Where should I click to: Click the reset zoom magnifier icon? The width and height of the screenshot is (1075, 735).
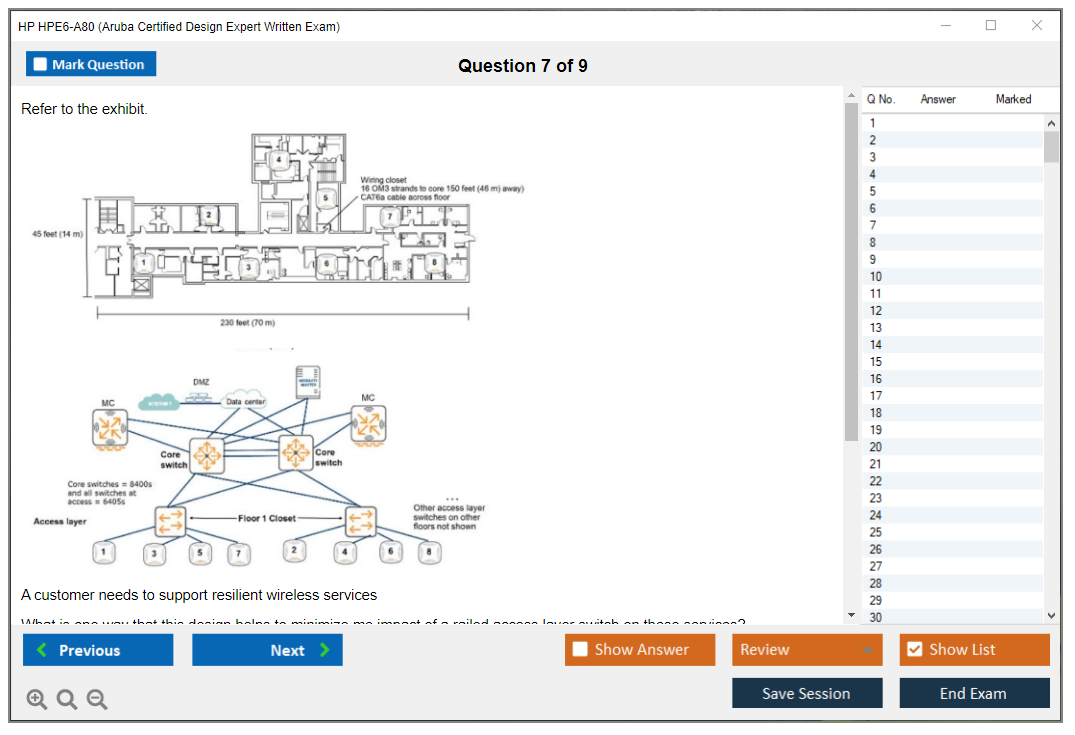tap(67, 700)
